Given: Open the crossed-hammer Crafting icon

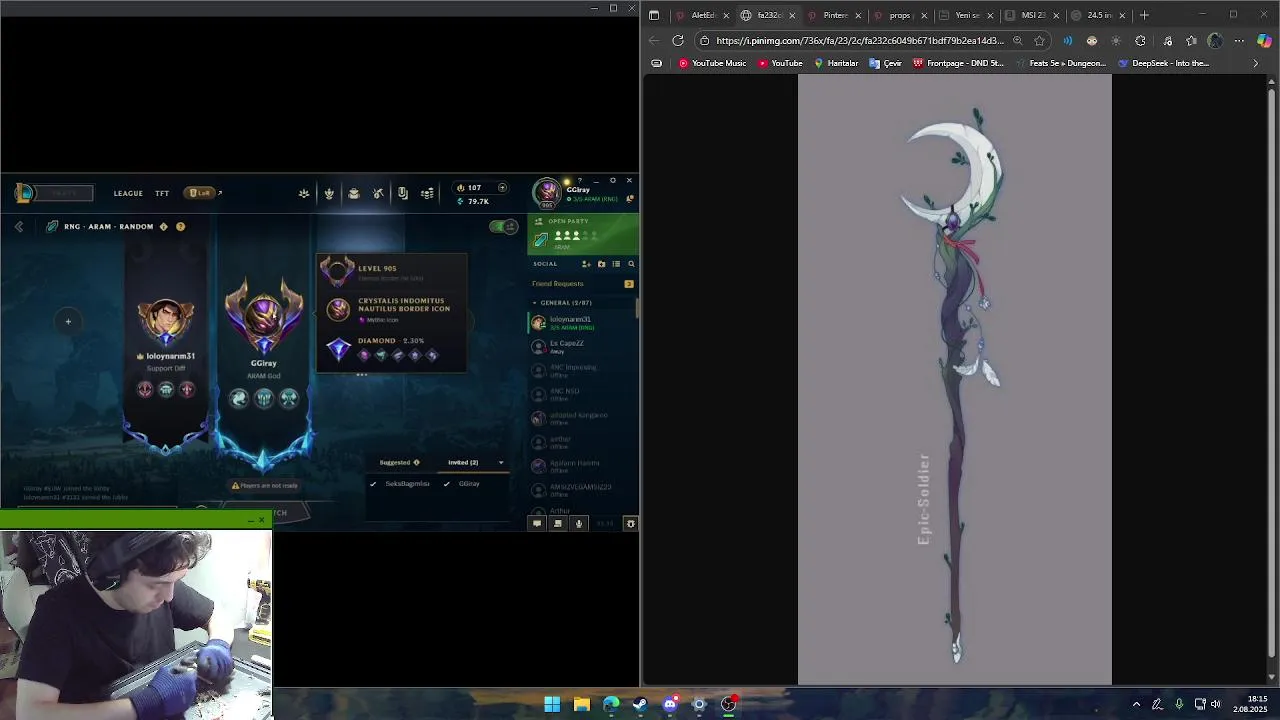Looking at the screenshot, I should pos(378,193).
